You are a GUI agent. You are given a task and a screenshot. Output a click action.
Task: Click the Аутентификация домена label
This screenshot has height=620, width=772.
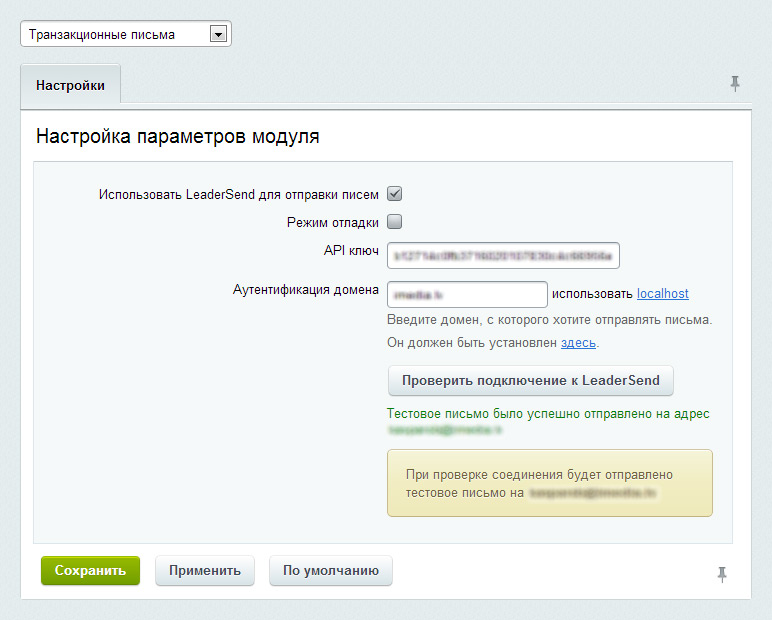tap(306, 290)
